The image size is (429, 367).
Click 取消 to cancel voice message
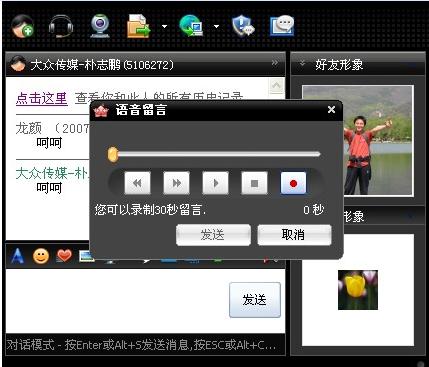[x=294, y=235]
